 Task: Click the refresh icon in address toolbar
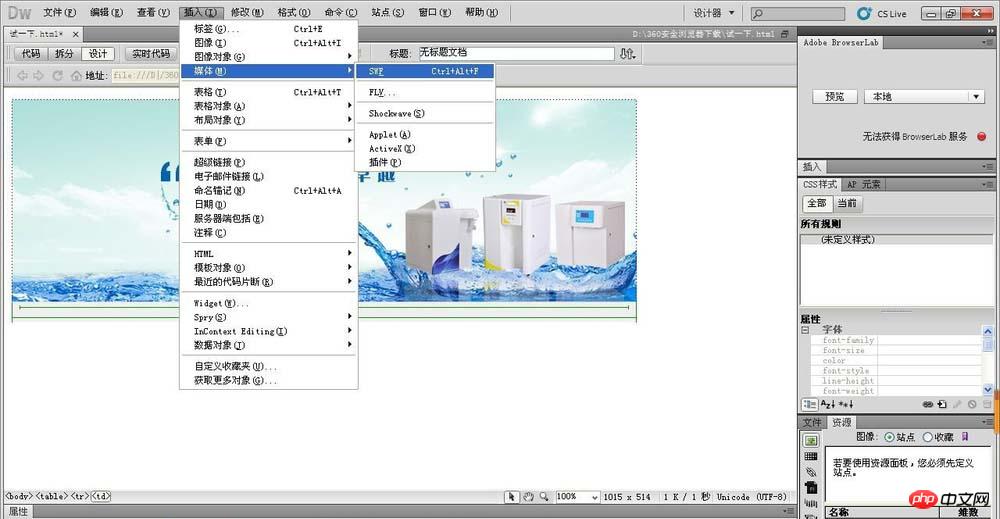[x=57, y=75]
